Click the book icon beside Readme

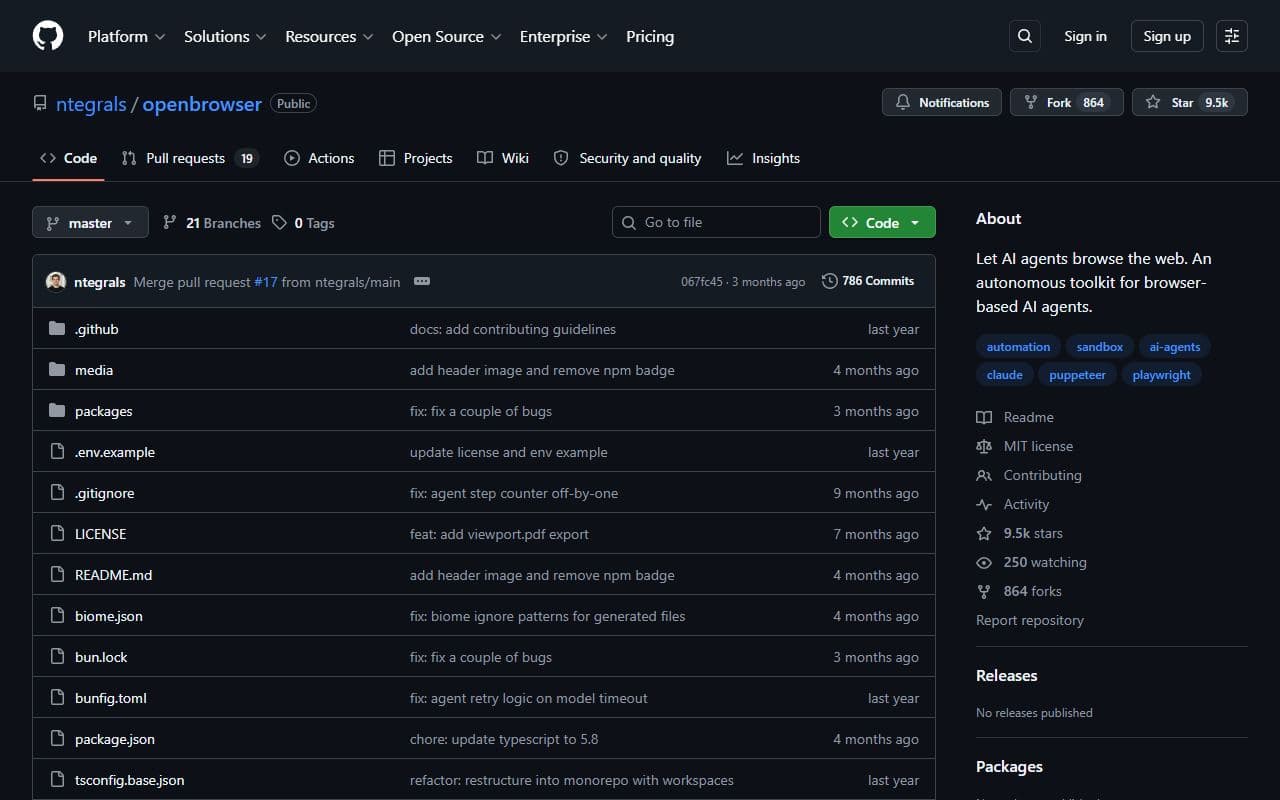984,417
